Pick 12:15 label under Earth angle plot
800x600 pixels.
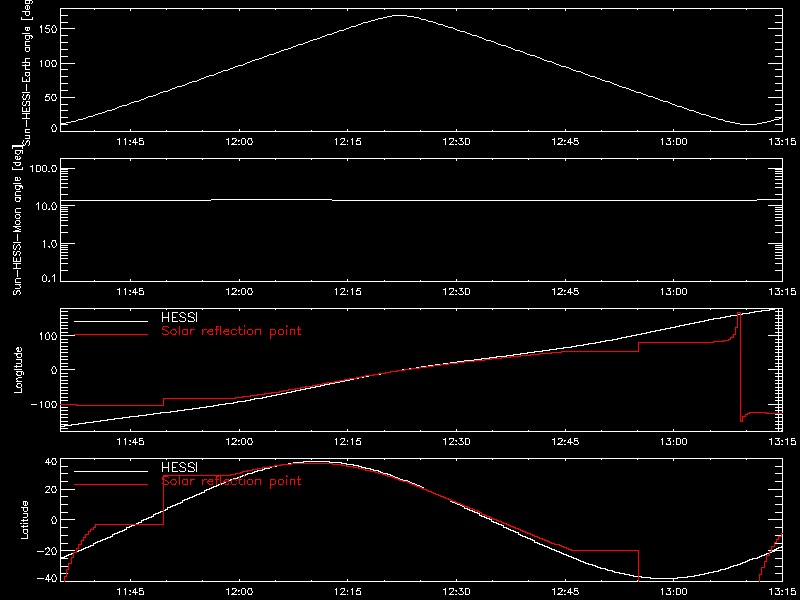[x=348, y=142]
